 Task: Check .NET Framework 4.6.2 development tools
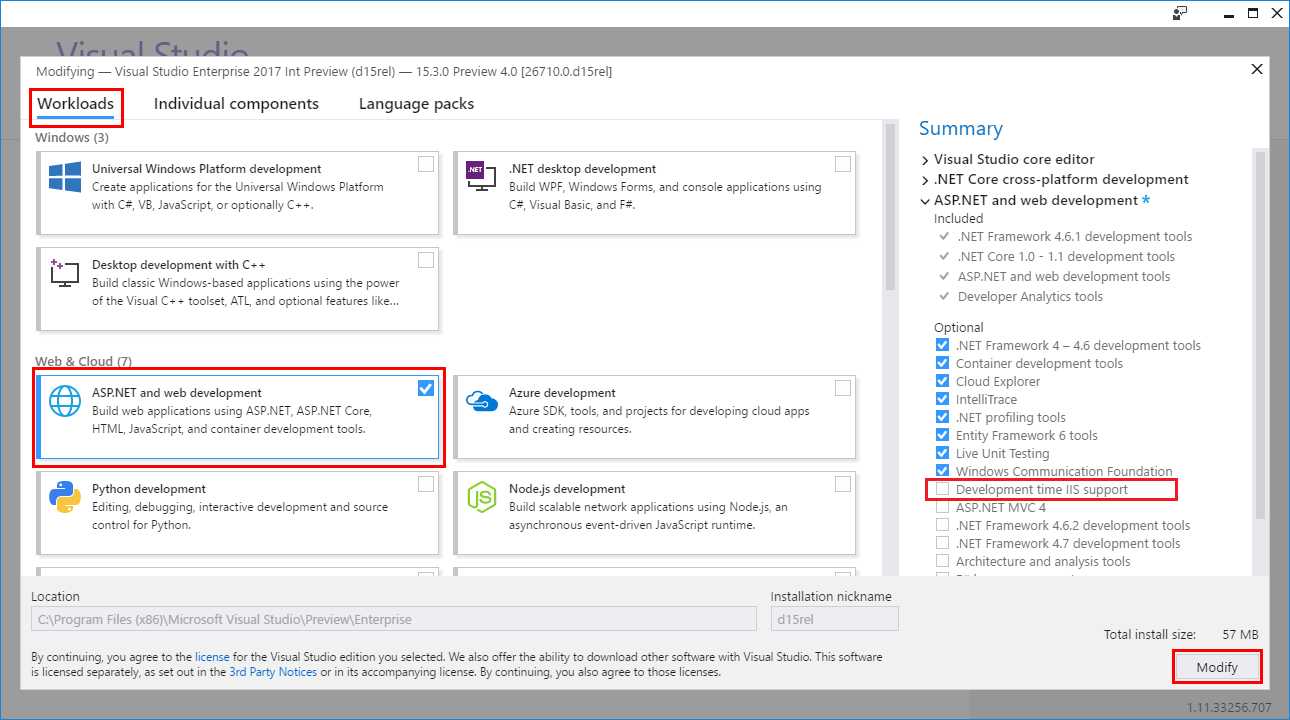(x=942, y=526)
